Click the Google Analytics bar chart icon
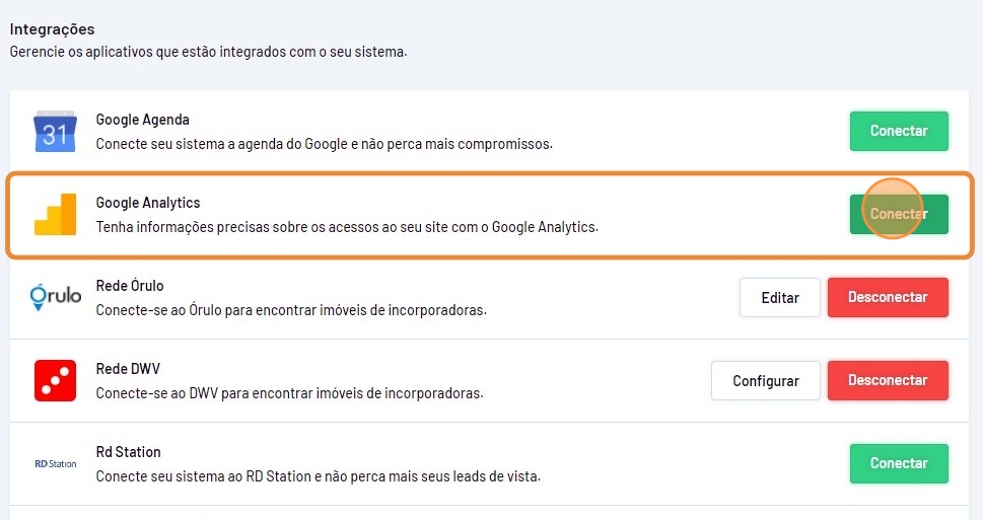Screen dimensions: 983x520 (x=55, y=214)
